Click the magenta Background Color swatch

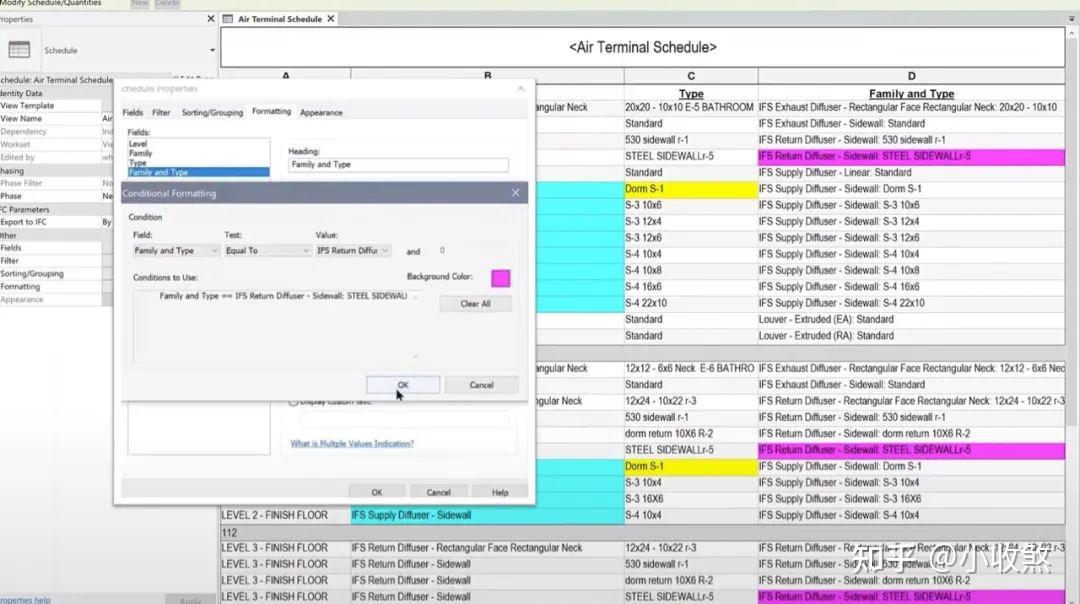tap(500, 278)
